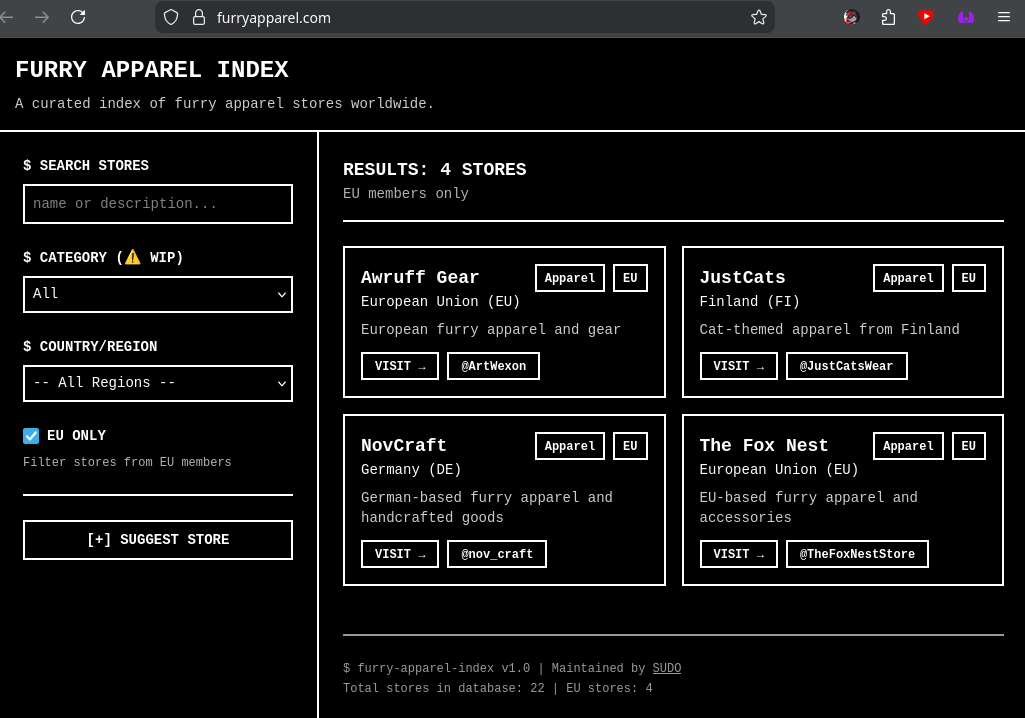Visit the JustCats store
Screen dimensions: 1025x718
pos(738,366)
